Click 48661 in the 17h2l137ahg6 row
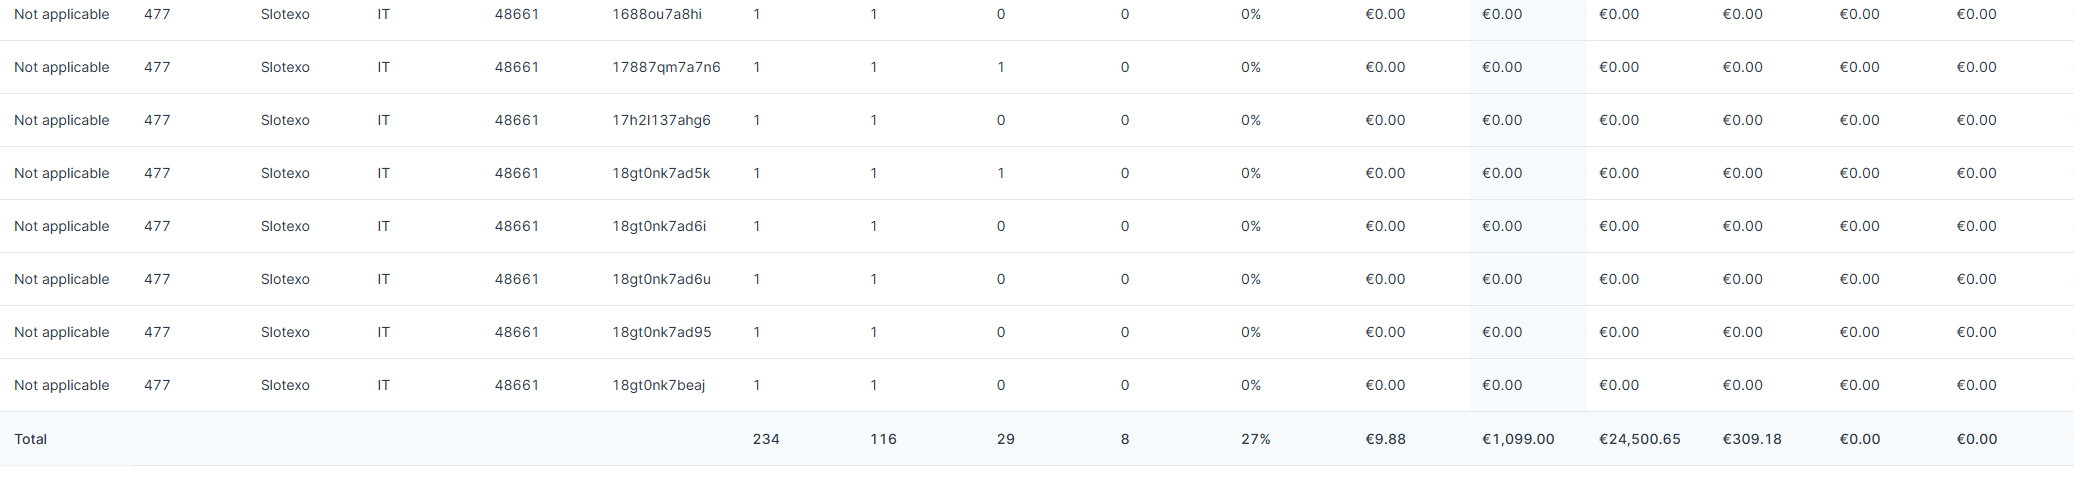 point(516,120)
